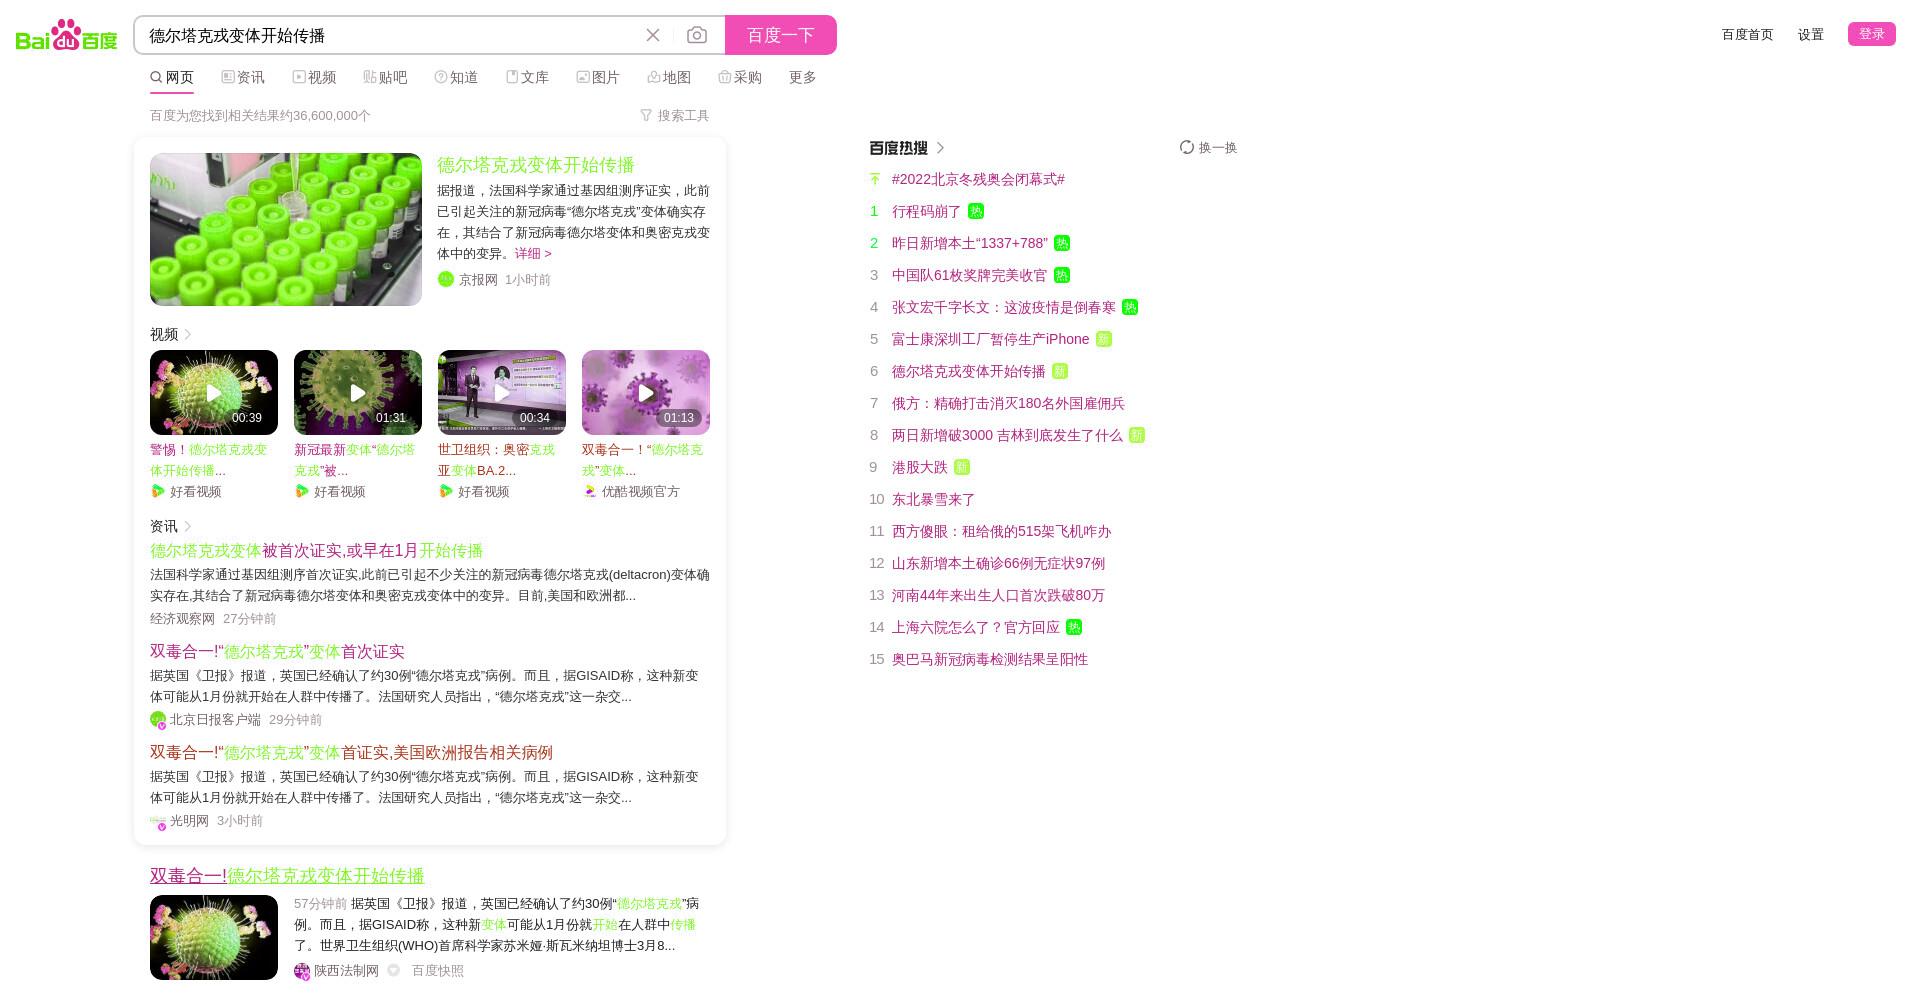Open hot search 俄方：精确打击消灭180名外国雇佣兵

[x=1008, y=404]
